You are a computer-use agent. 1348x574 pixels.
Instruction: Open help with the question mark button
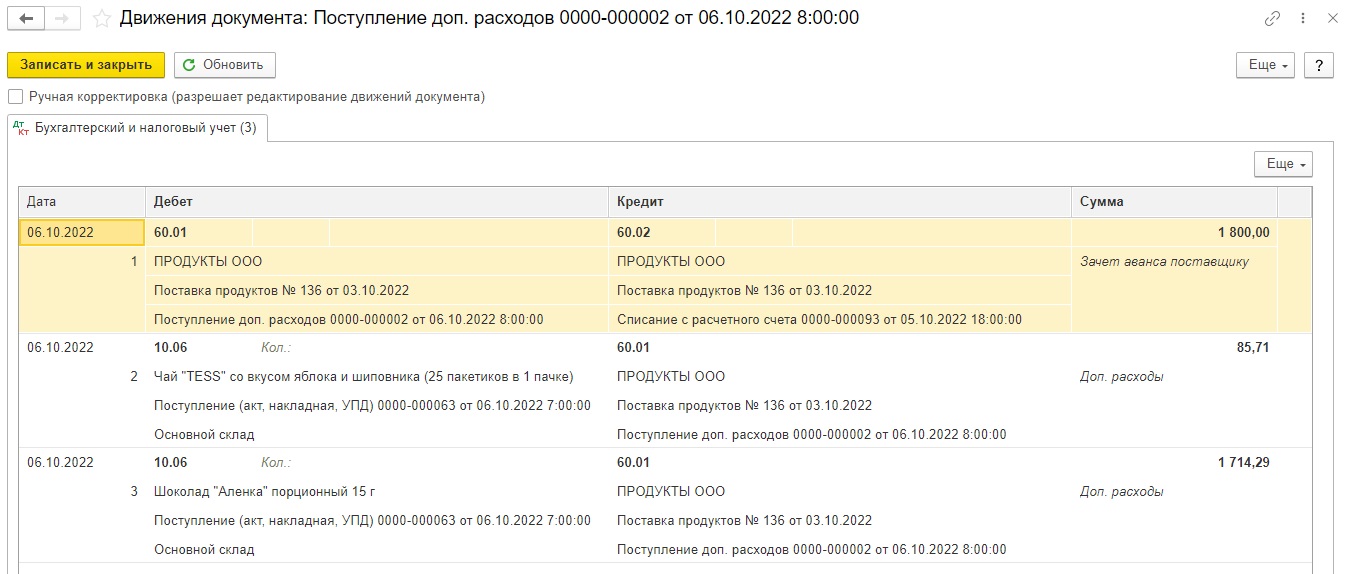1319,65
